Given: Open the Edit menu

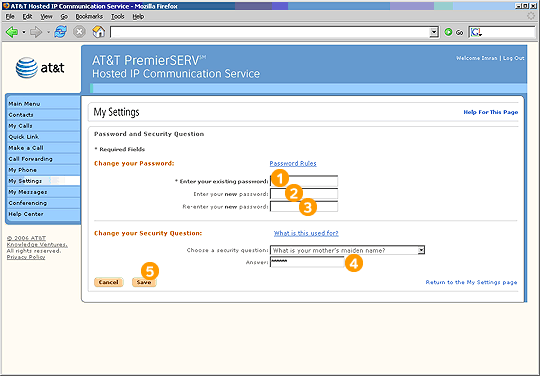Looking at the screenshot, I should pyautogui.click(x=27, y=17).
